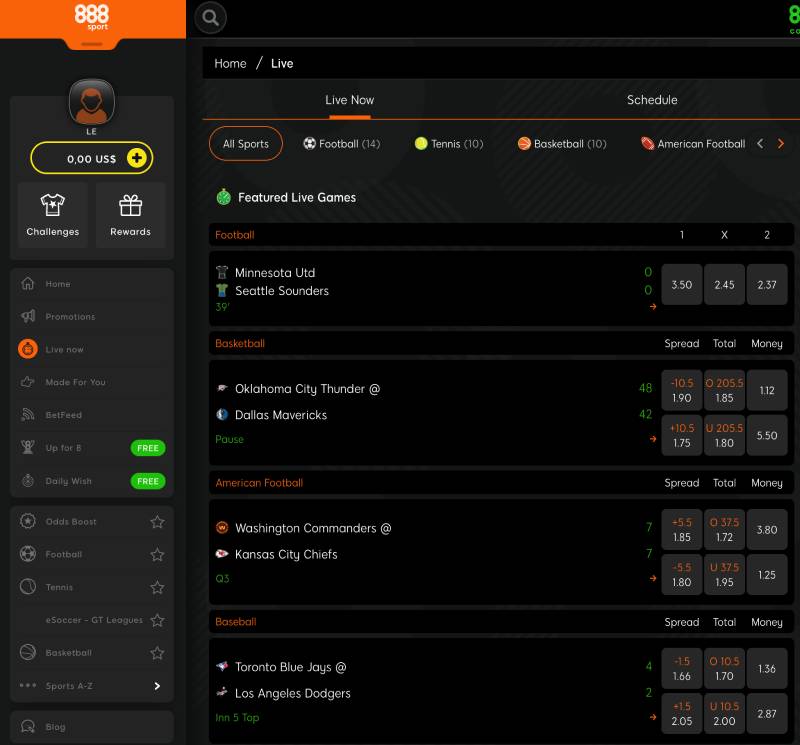This screenshot has width=800, height=745.
Task: Open Rewards with the gift icon
Action: coord(131,215)
